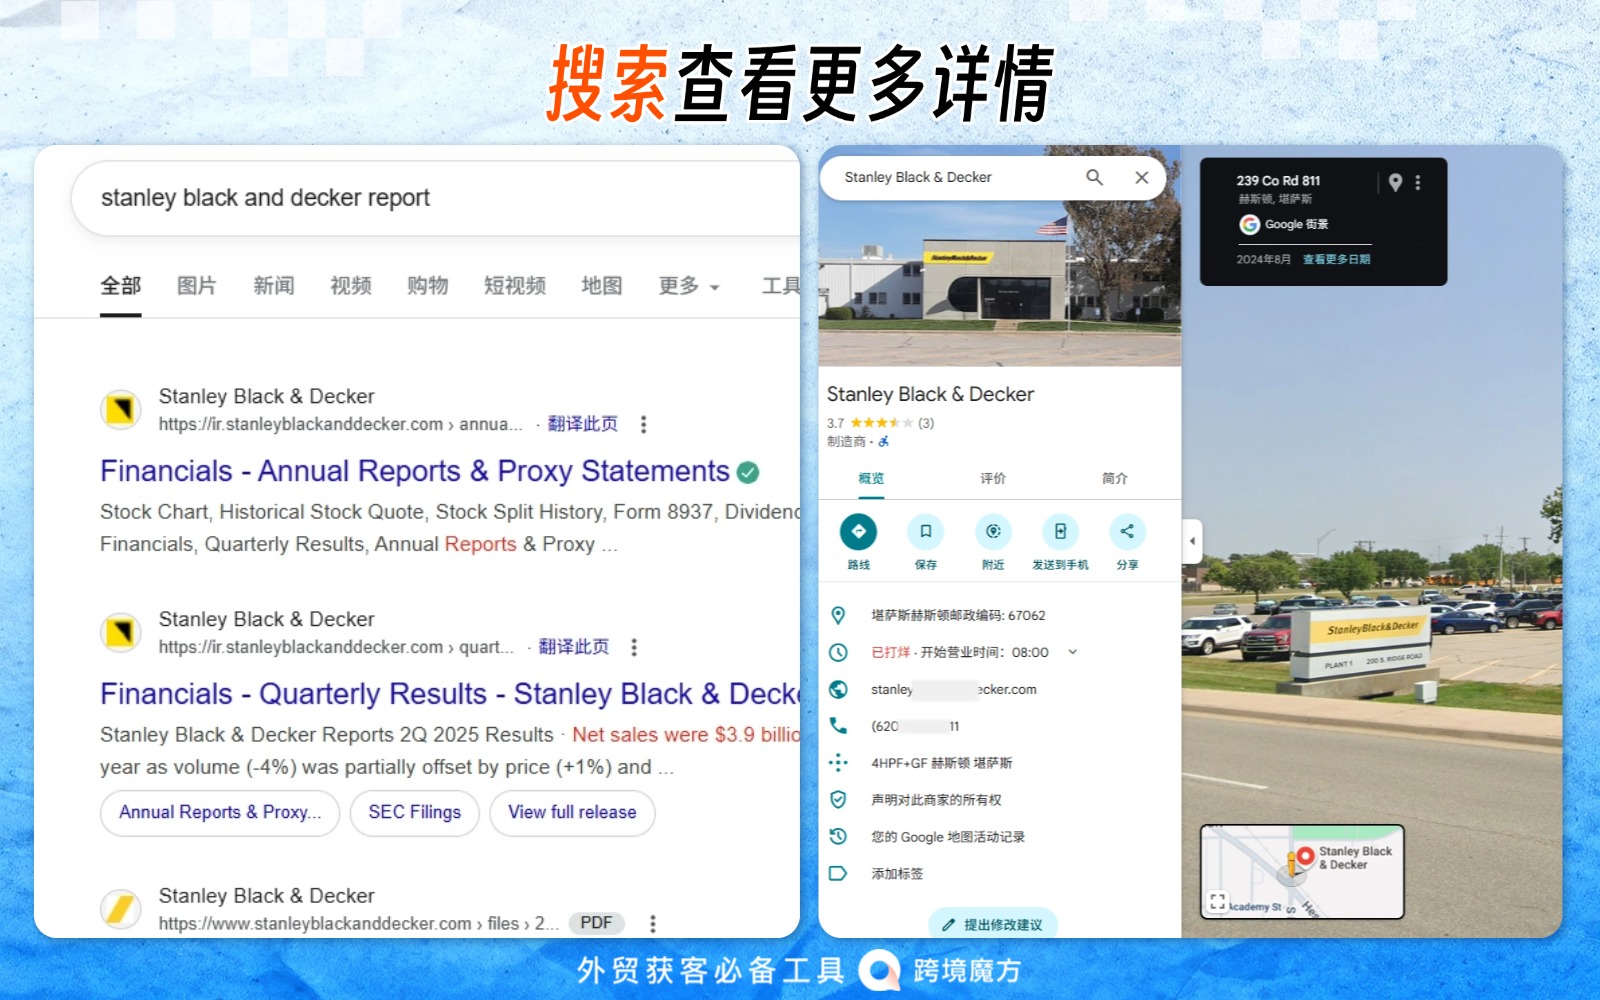Click the Directions (路线) icon
1600x1000 pixels.
pos(858,532)
